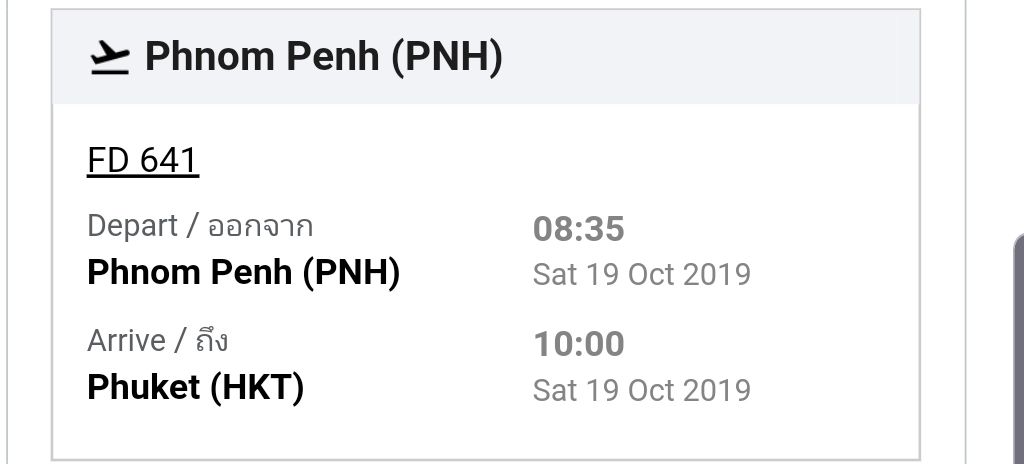Click the Thai text ถึง
The height and width of the screenshot is (464, 1024).
point(212,340)
